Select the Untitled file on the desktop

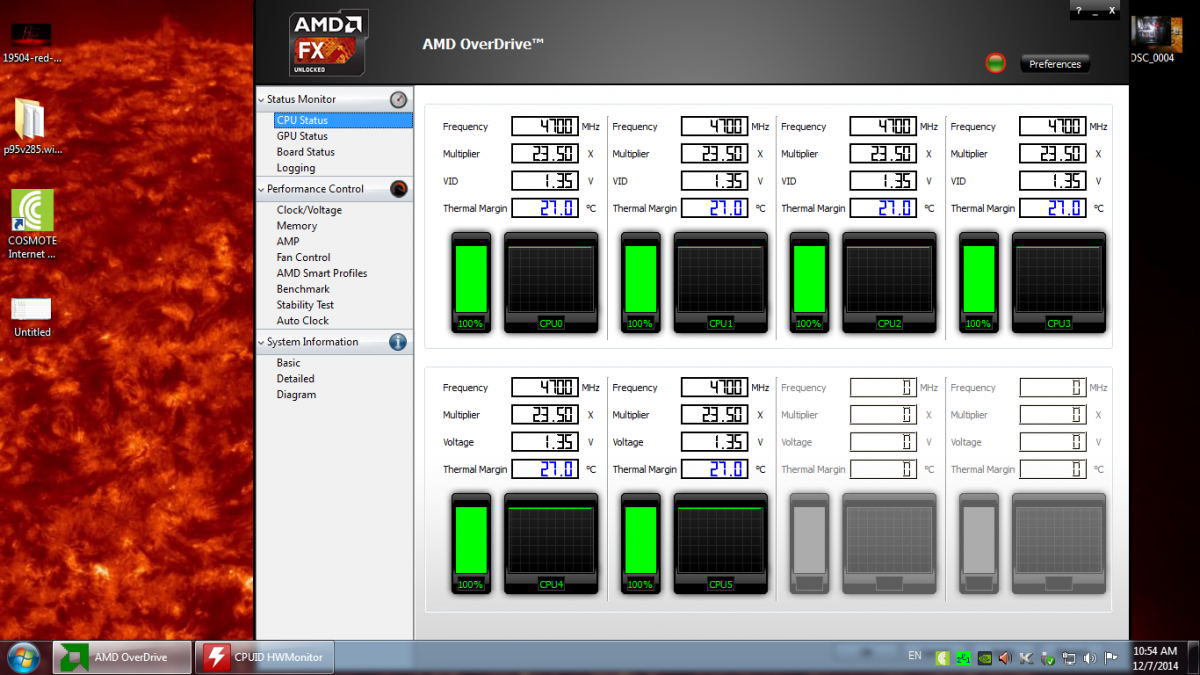pos(32,317)
